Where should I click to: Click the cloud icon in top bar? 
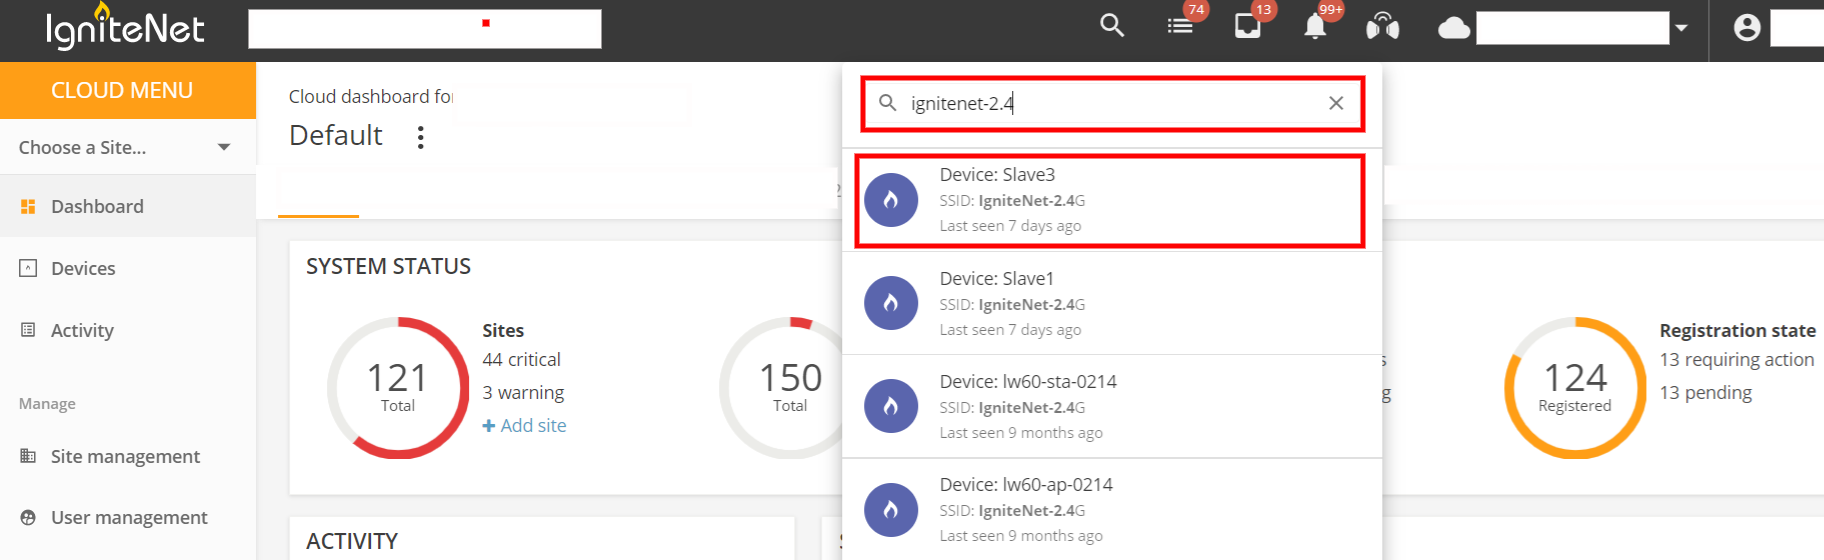[x=1454, y=28]
